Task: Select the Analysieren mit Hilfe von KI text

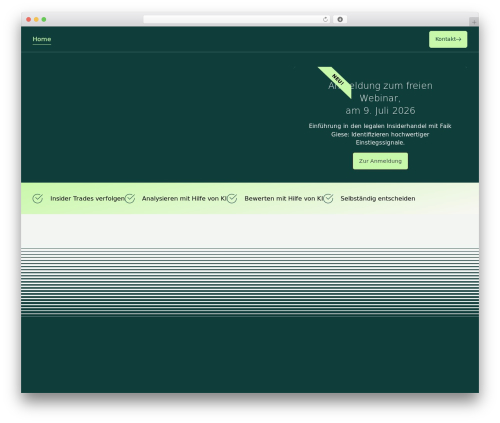Action: 184,199
